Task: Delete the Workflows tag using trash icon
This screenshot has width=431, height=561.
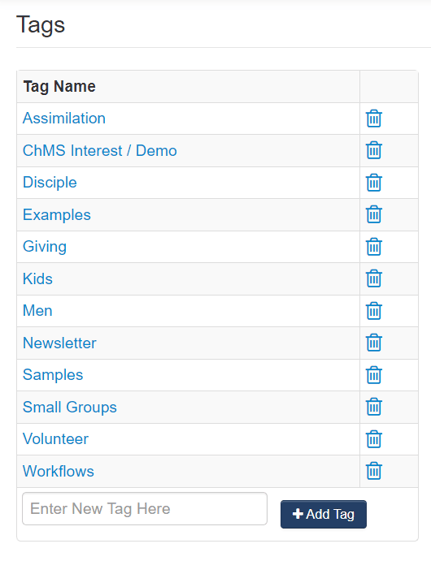Action: [x=374, y=471]
